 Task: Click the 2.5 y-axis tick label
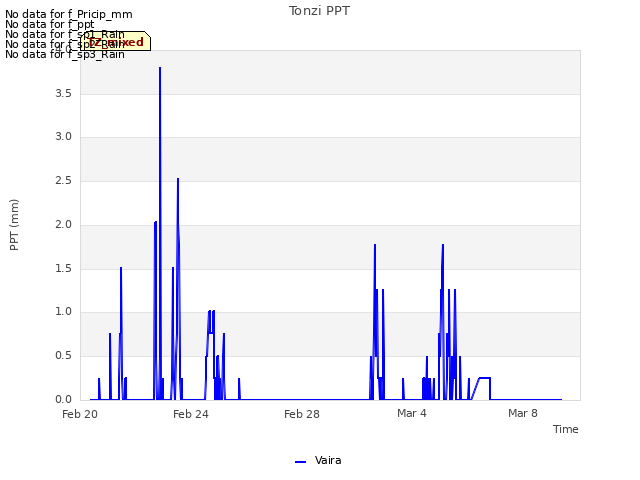[63, 180]
